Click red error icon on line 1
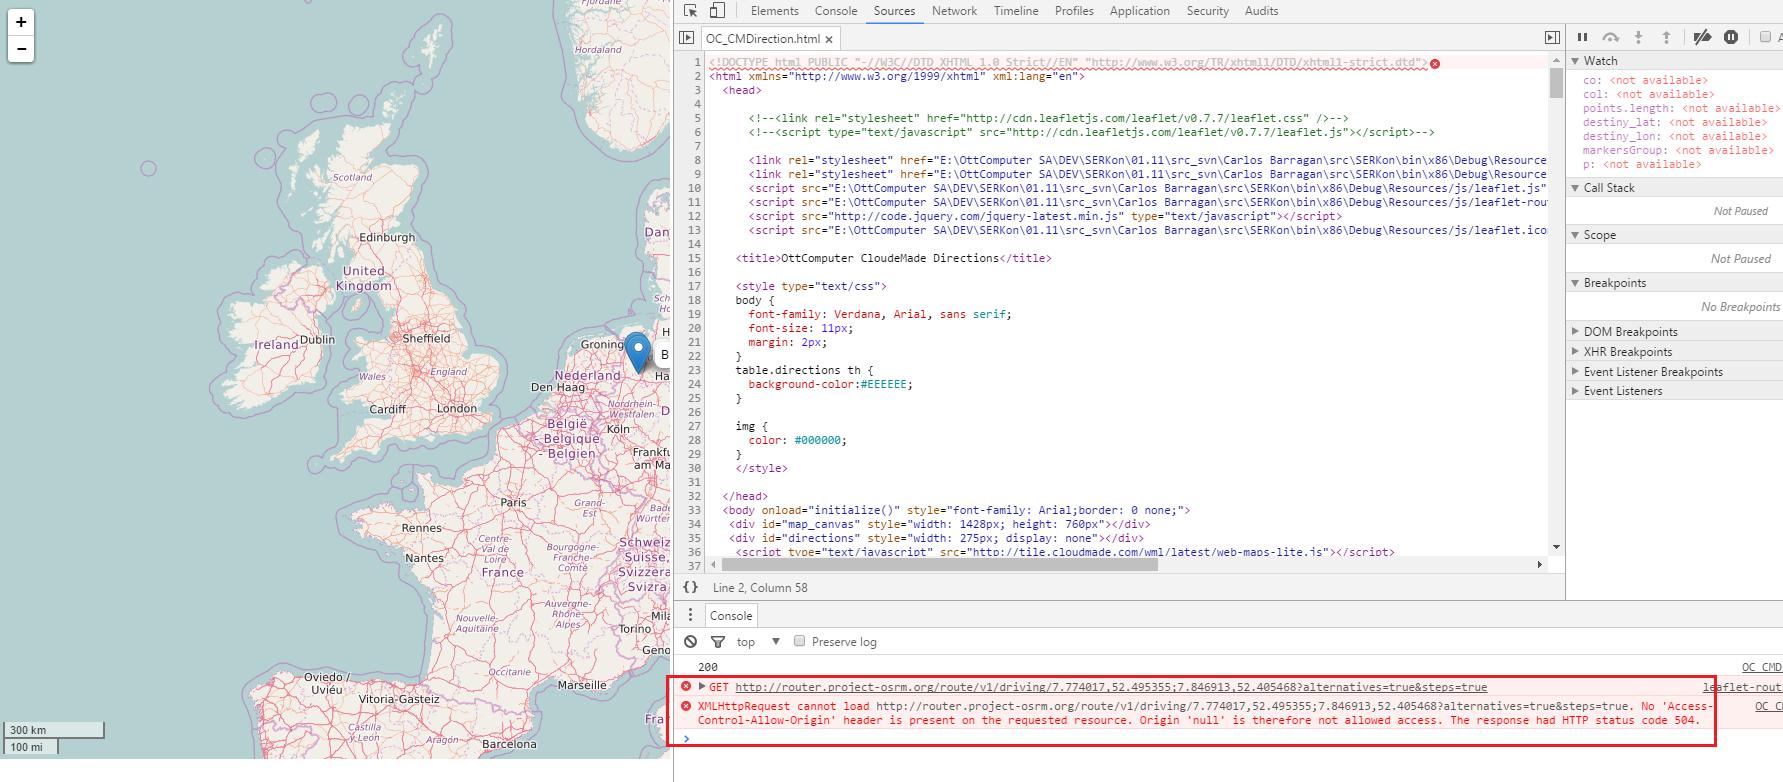The height and width of the screenshot is (782, 1783). [x=1435, y=63]
